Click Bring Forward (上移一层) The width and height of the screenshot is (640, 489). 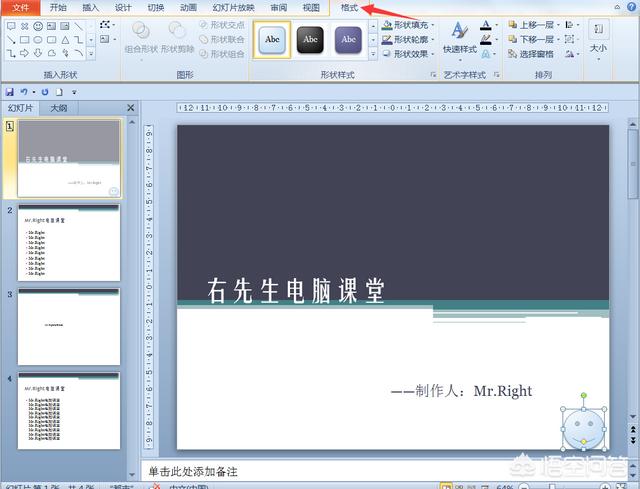(x=534, y=25)
